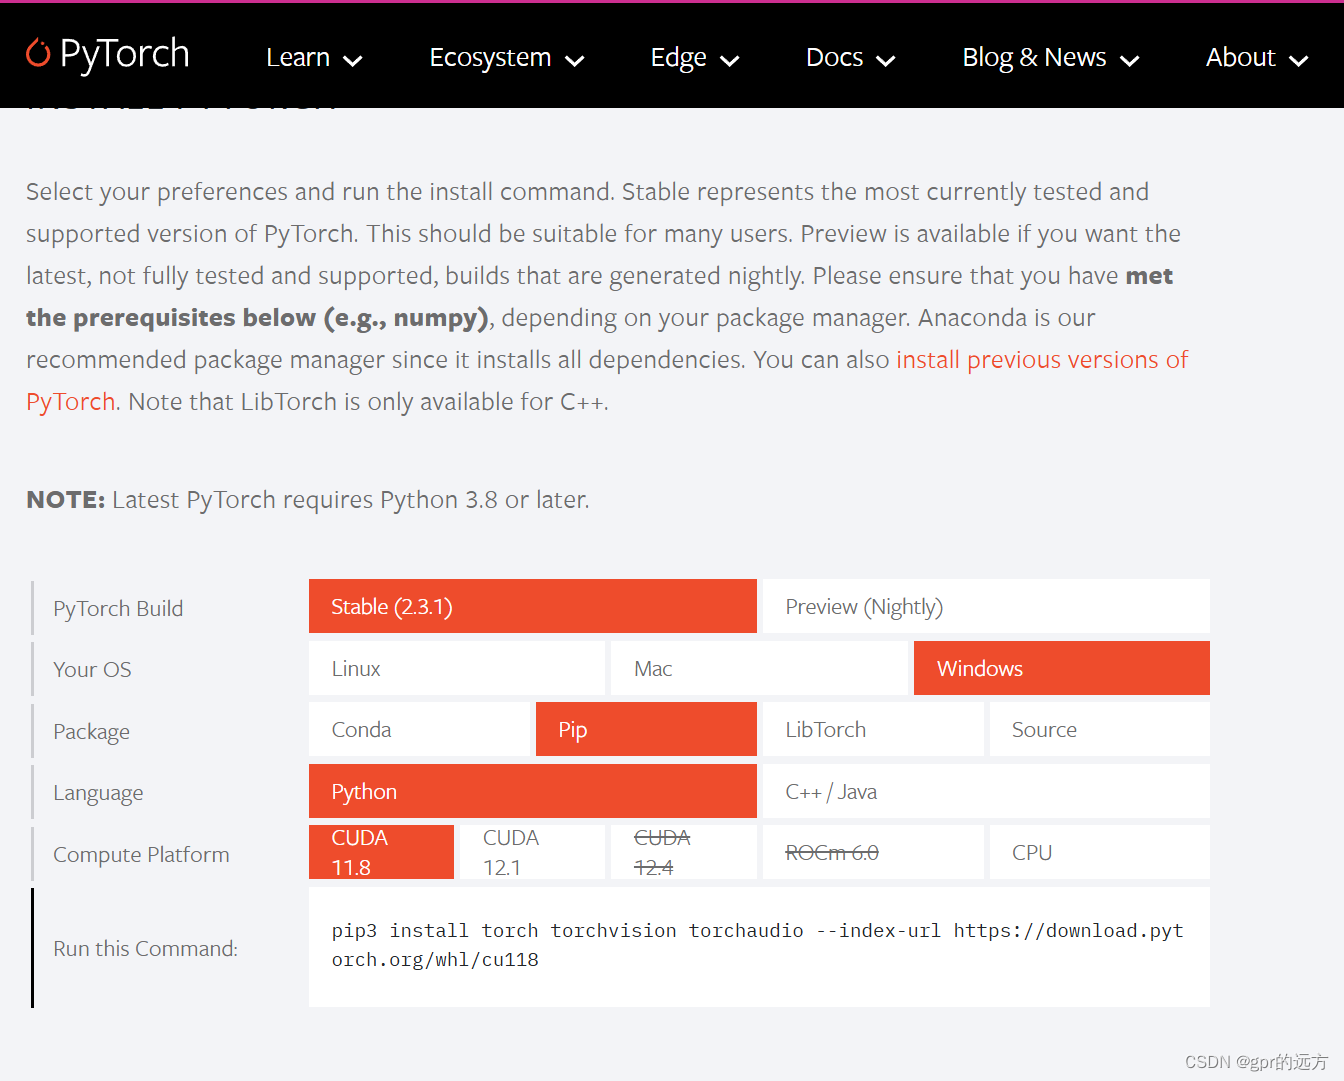Open the Docs menu
1344x1081 pixels.
[850, 58]
